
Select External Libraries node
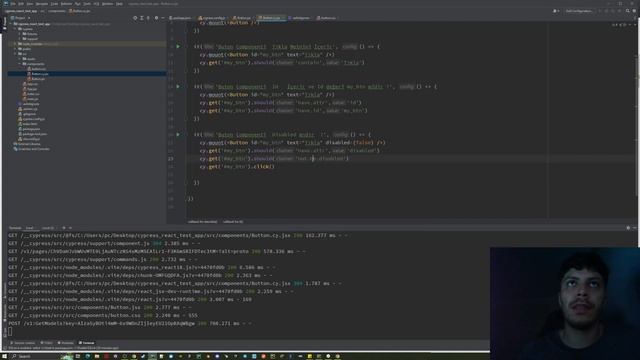point(27,144)
